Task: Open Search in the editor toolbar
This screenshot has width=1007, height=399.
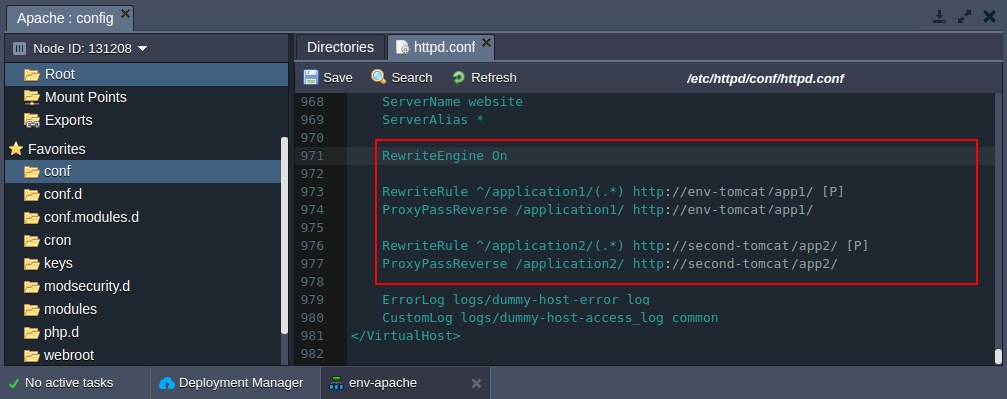Action: (401, 78)
